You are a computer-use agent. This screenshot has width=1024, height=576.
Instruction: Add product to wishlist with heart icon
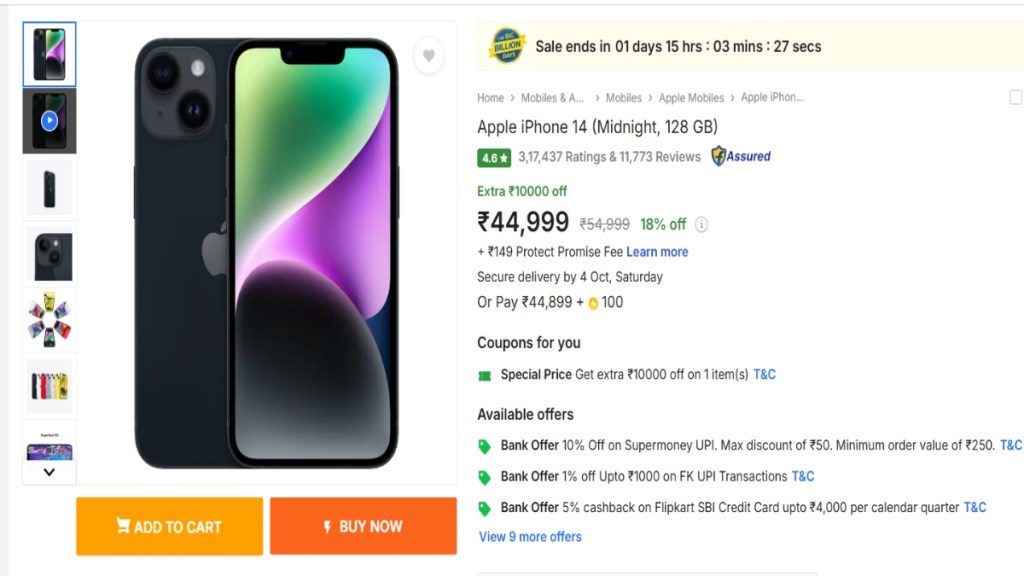[428, 56]
